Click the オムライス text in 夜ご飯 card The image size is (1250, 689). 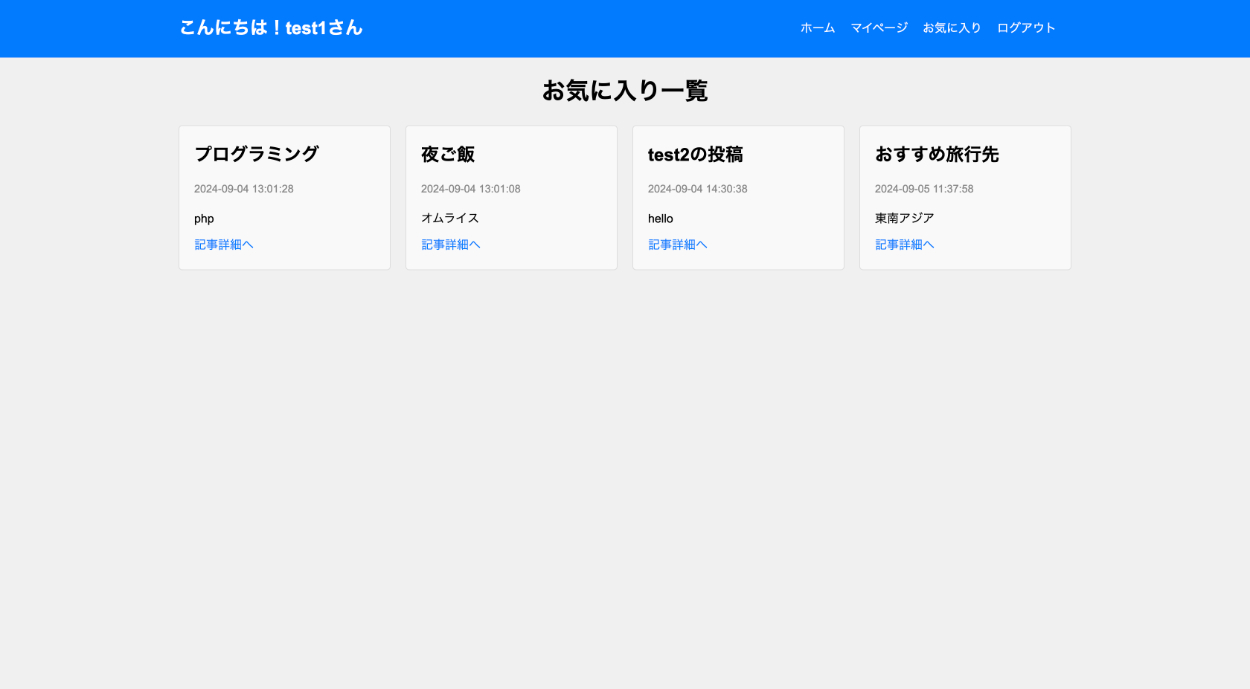tap(450, 218)
